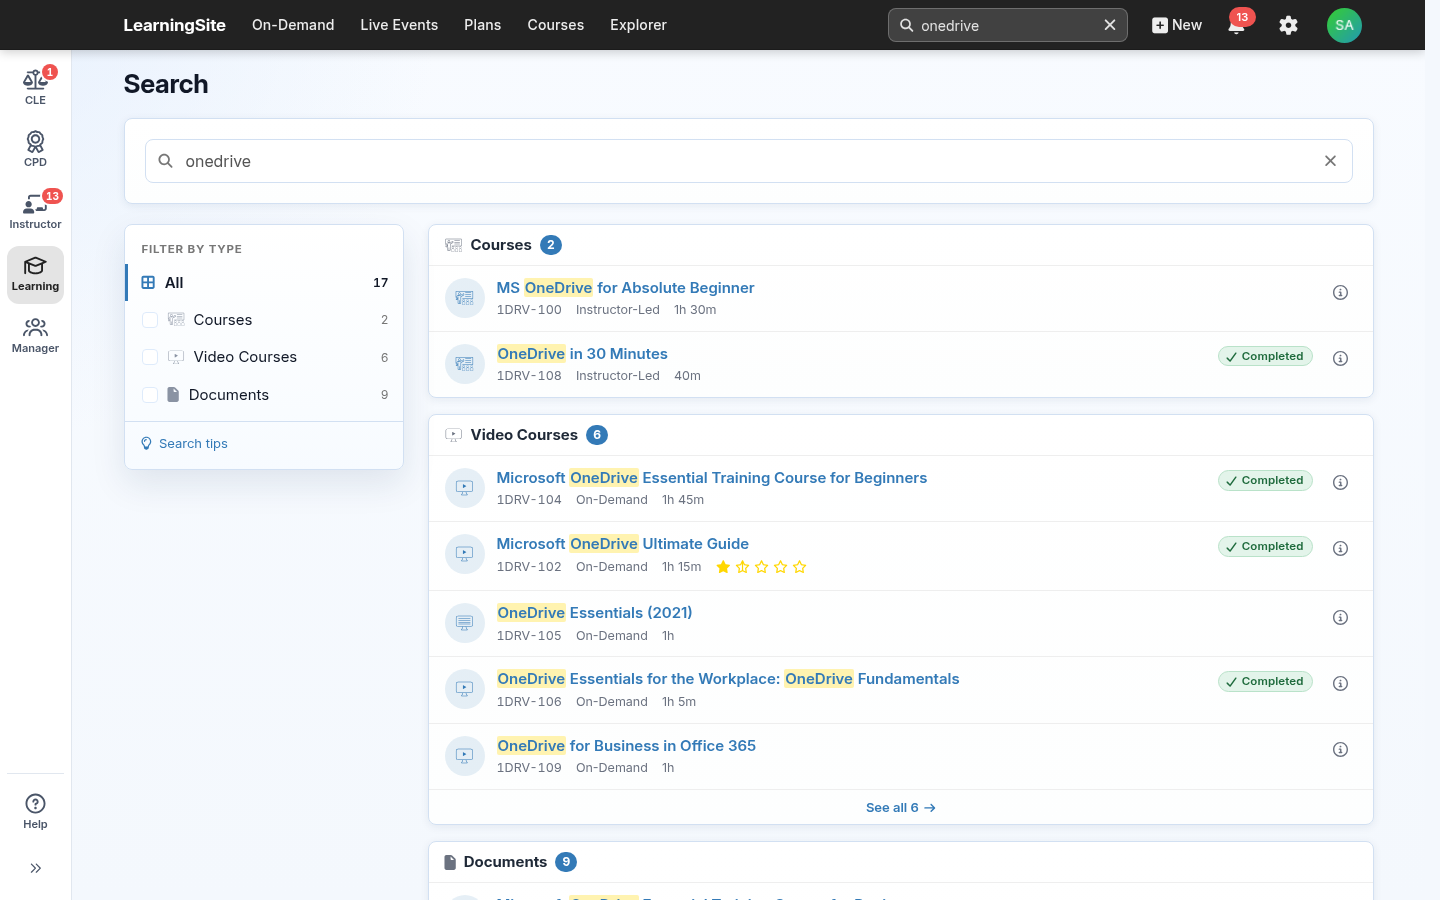
Task: Open the settings gear icon
Action: coord(1288,25)
